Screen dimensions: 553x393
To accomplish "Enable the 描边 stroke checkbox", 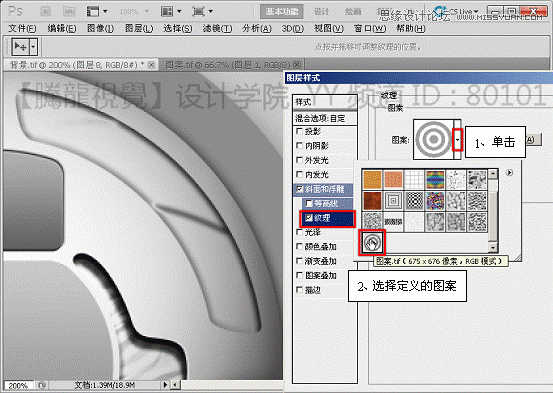I will (299, 290).
